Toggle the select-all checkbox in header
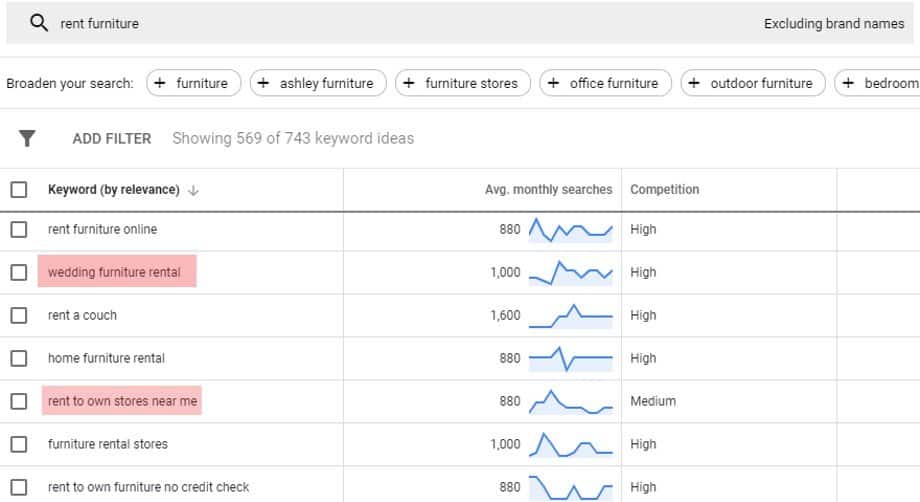Image resolution: width=920 pixels, height=502 pixels. pyautogui.click(x=19, y=190)
